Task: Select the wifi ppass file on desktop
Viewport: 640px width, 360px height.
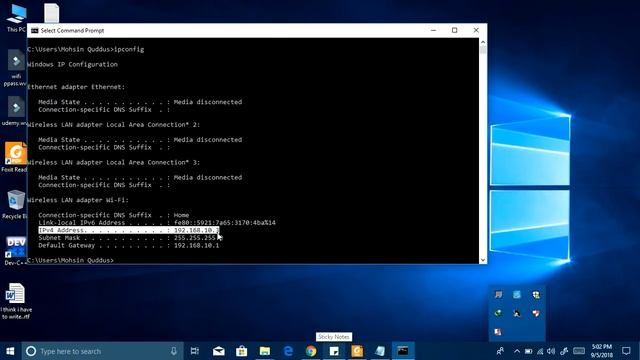Action: click(x=16, y=68)
